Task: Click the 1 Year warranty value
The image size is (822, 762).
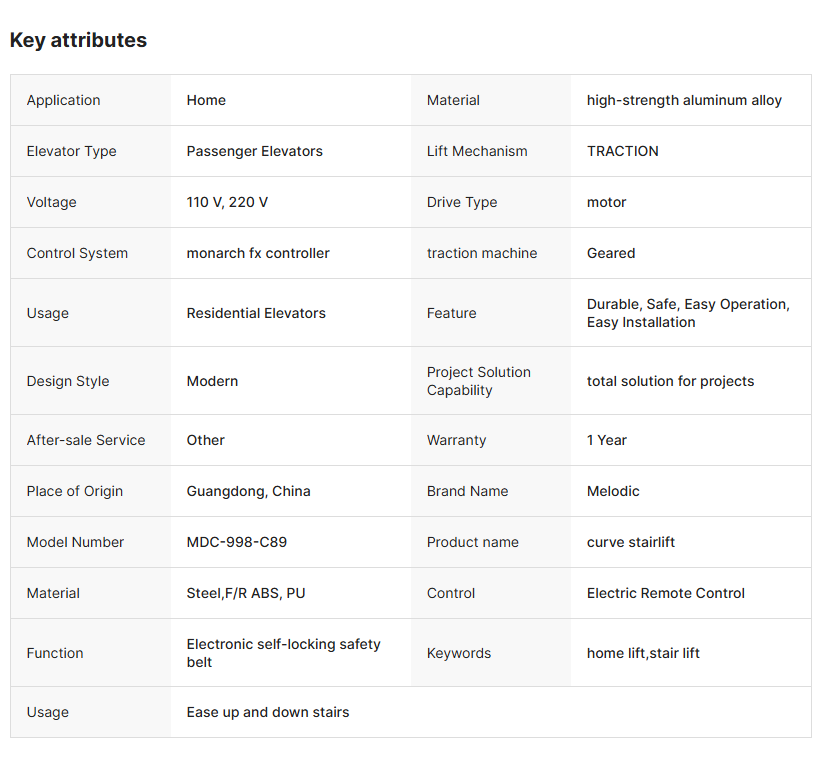Action: click(x=606, y=440)
